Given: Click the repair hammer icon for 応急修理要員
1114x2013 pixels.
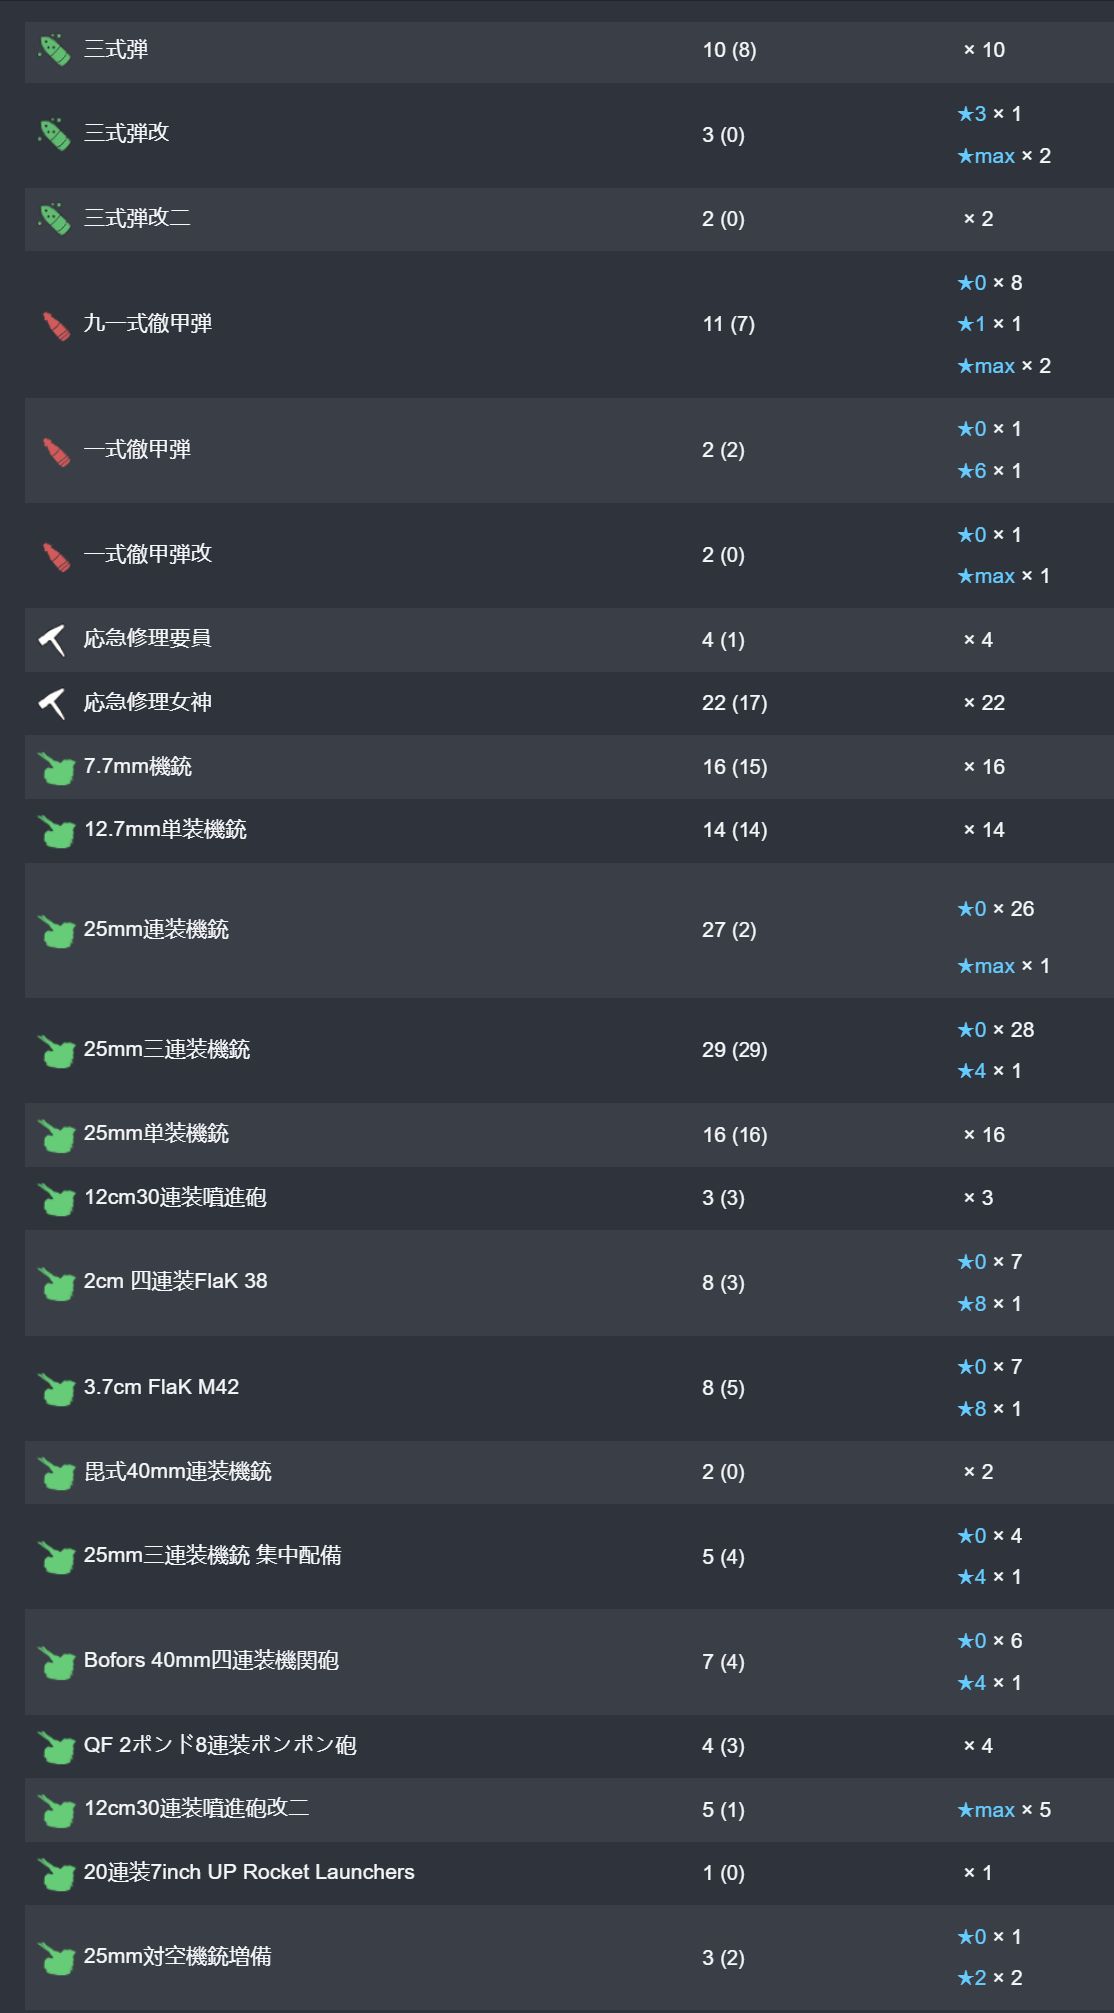Looking at the screenshot, I should [53, 640].
